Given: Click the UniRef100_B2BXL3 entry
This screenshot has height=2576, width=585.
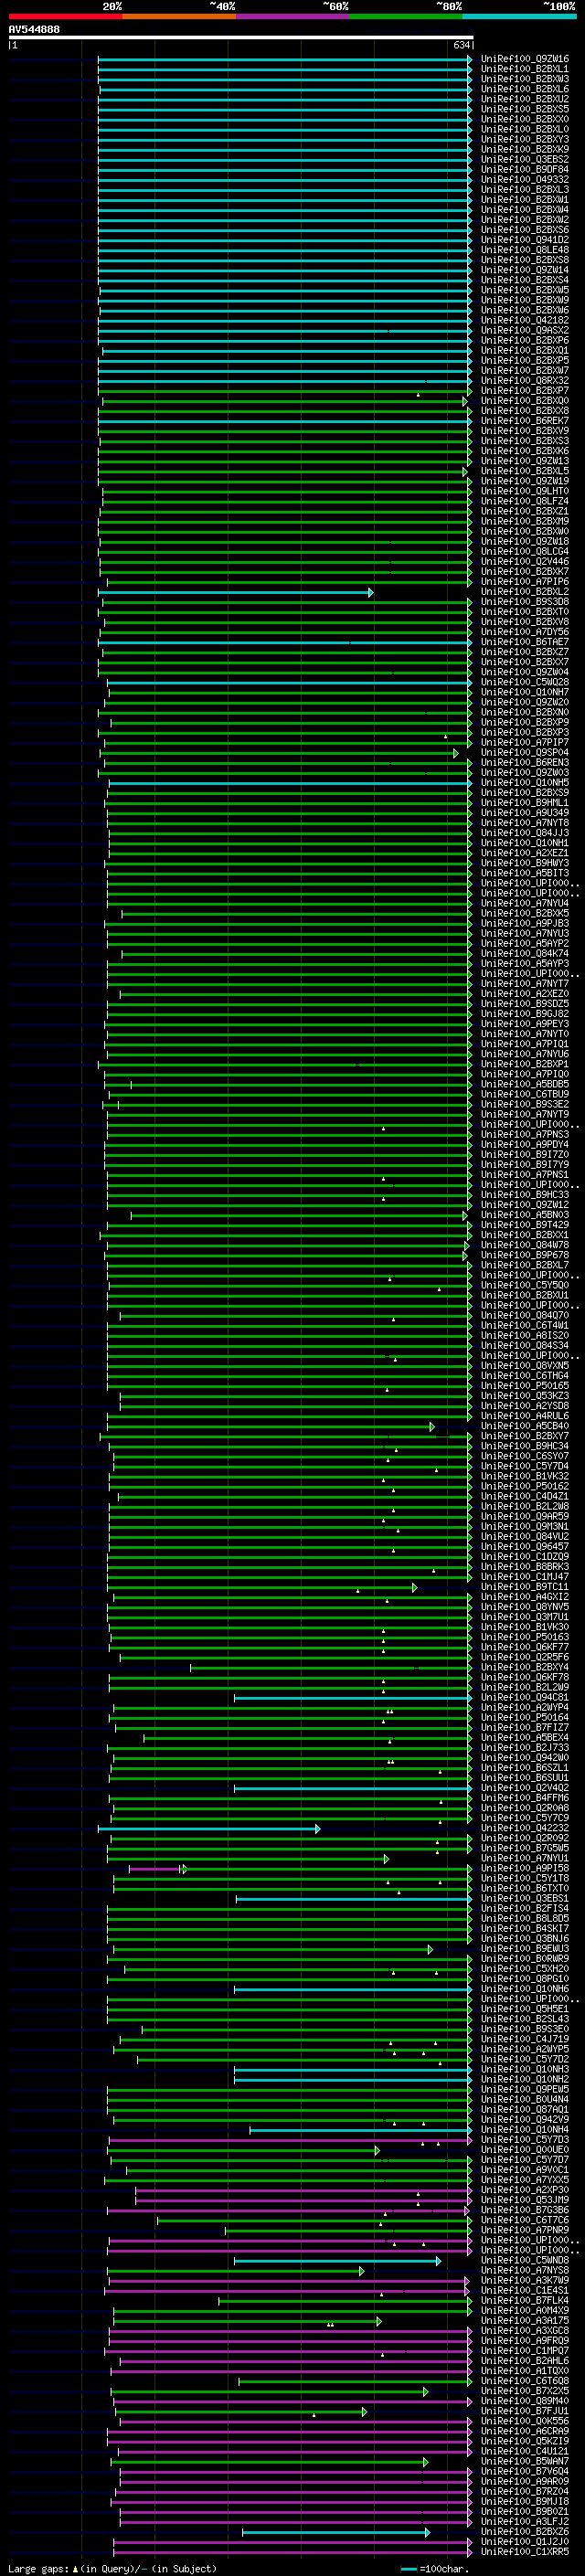Looking at the screenshot, I should click(x=525, y=189).
